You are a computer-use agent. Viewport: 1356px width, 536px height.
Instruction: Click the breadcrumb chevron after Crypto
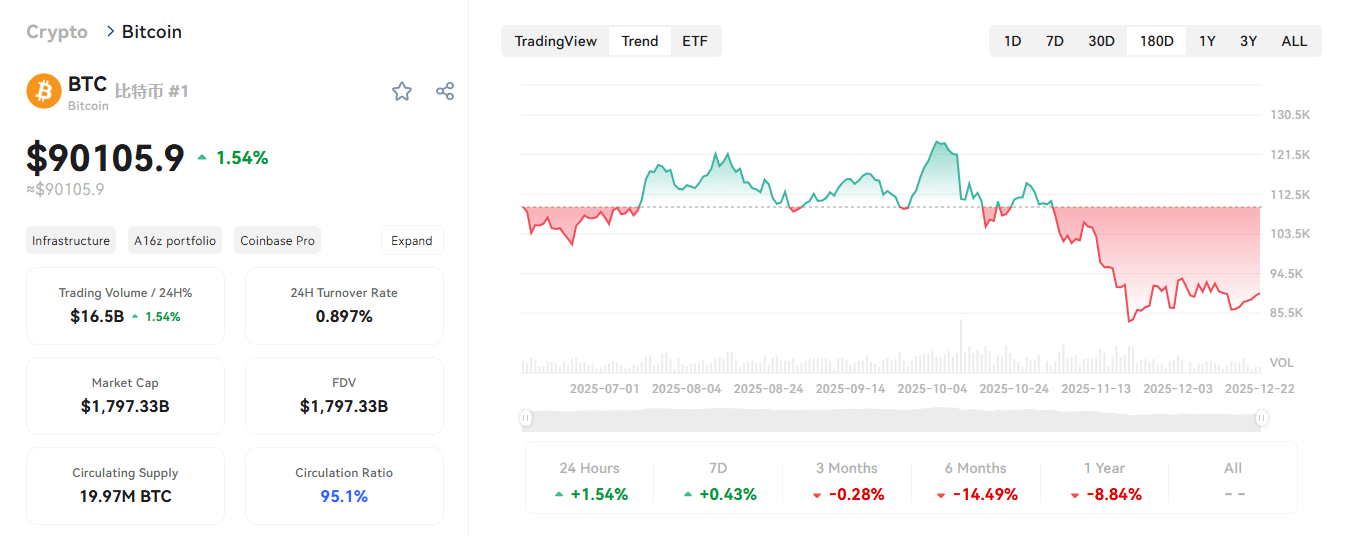coord(110,32)
